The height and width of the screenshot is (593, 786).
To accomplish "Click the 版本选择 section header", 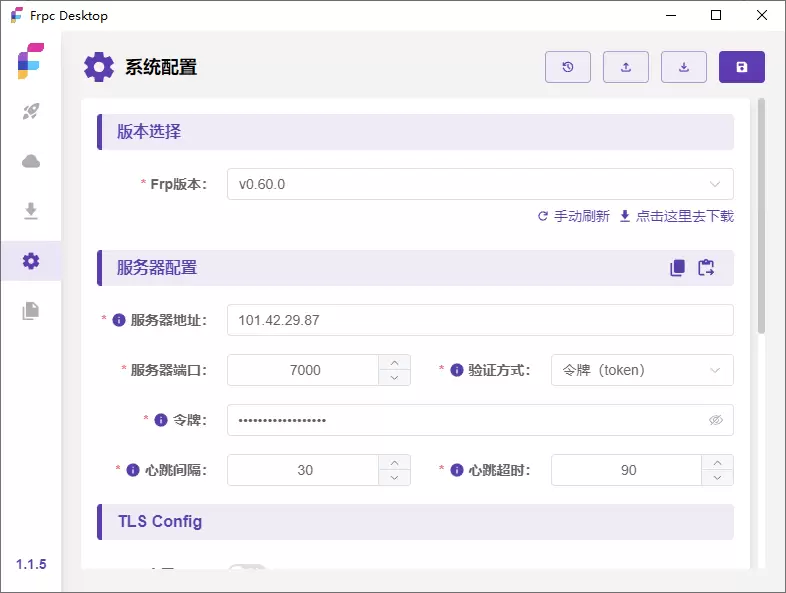I will click(x=416, y=132).
